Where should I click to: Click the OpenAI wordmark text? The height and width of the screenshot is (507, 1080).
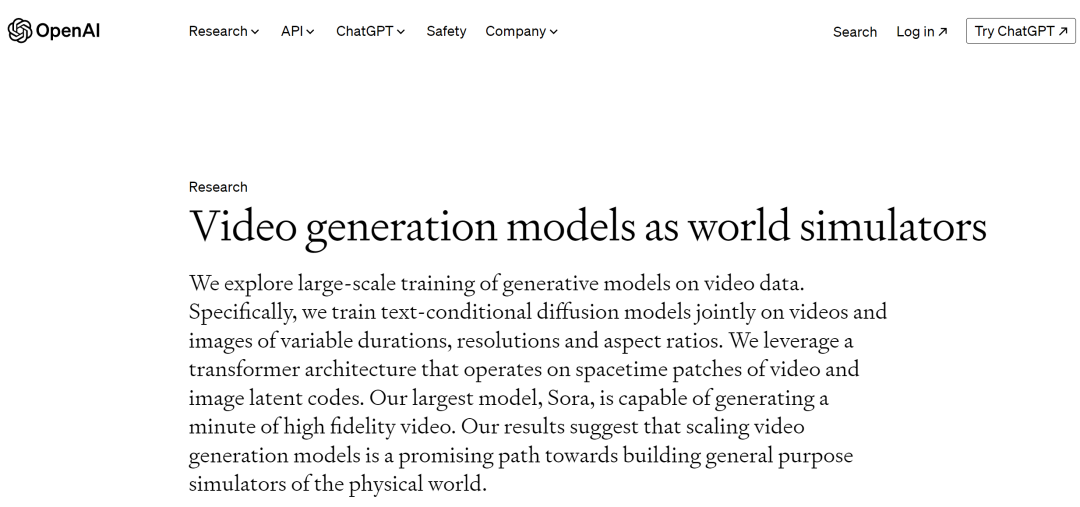68,31
